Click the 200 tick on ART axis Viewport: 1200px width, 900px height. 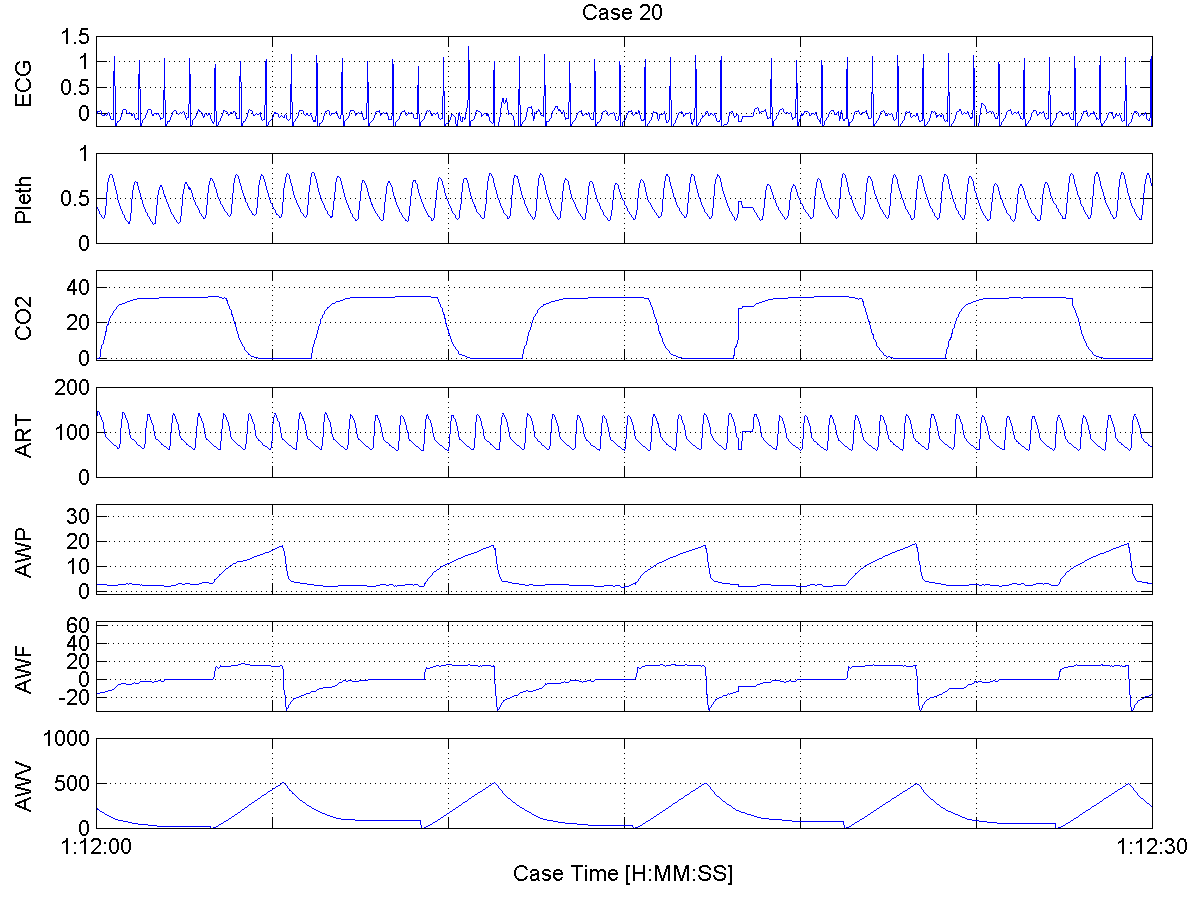click(x=73, y=387)
